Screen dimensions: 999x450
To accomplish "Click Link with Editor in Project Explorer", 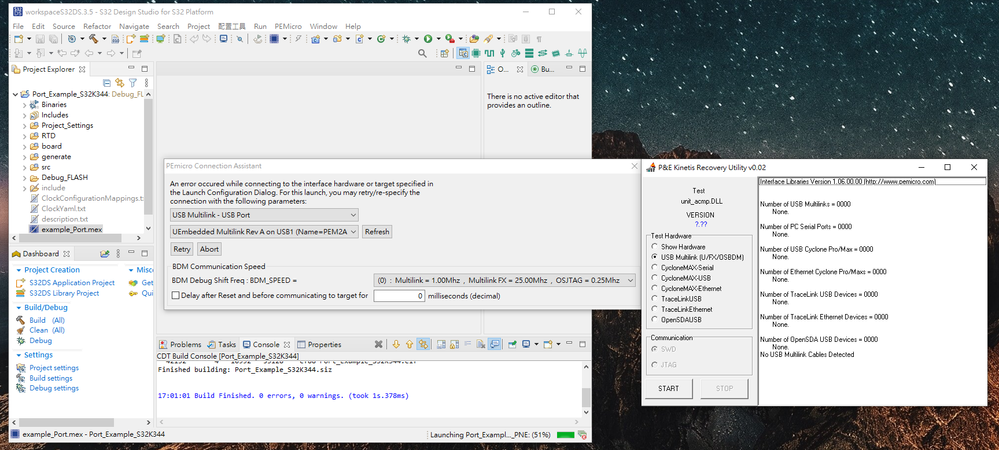I will point(119,83).
